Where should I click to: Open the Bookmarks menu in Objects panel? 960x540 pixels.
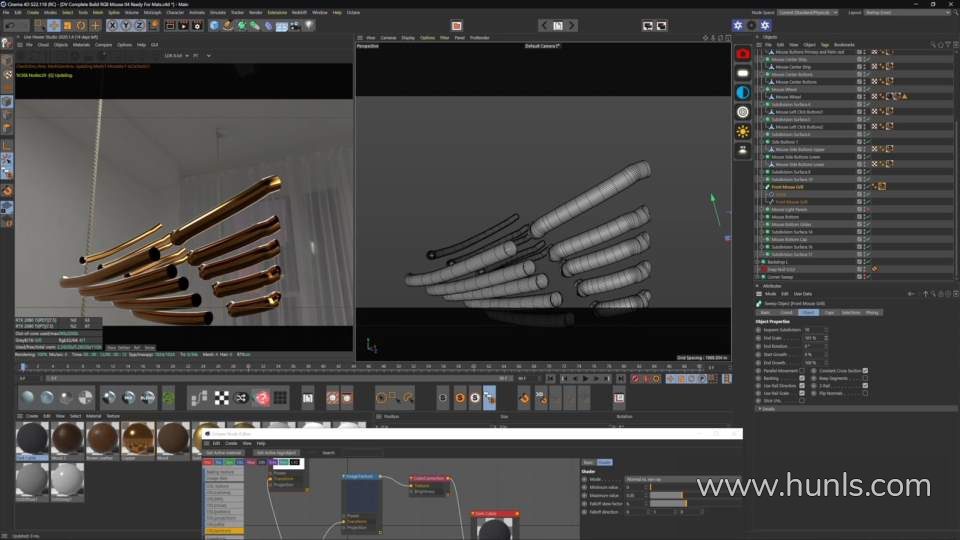(x=844, y=44)
